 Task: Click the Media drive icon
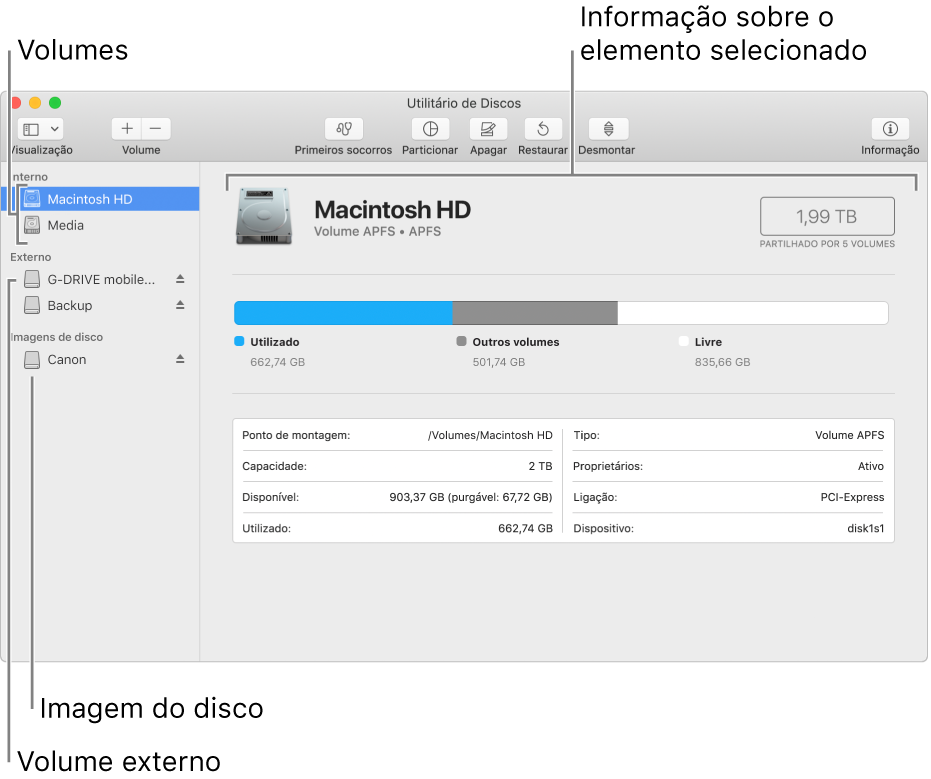32,225
